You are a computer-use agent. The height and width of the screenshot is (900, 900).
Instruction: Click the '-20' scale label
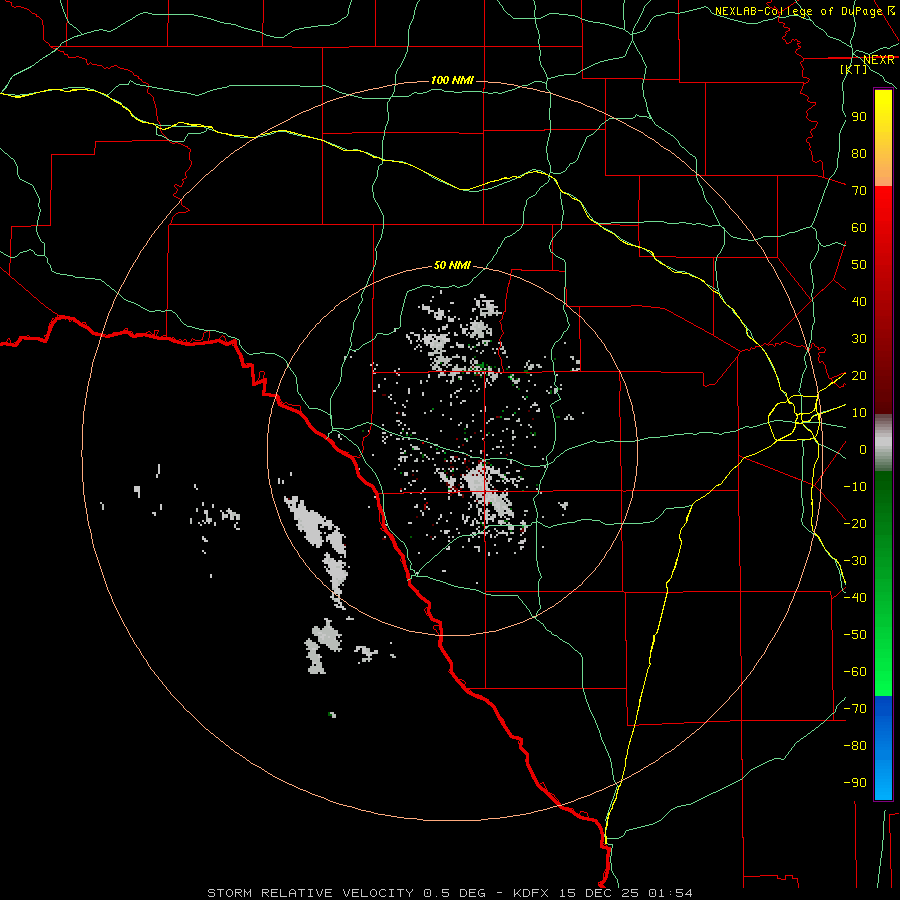(x=855, y=523)
